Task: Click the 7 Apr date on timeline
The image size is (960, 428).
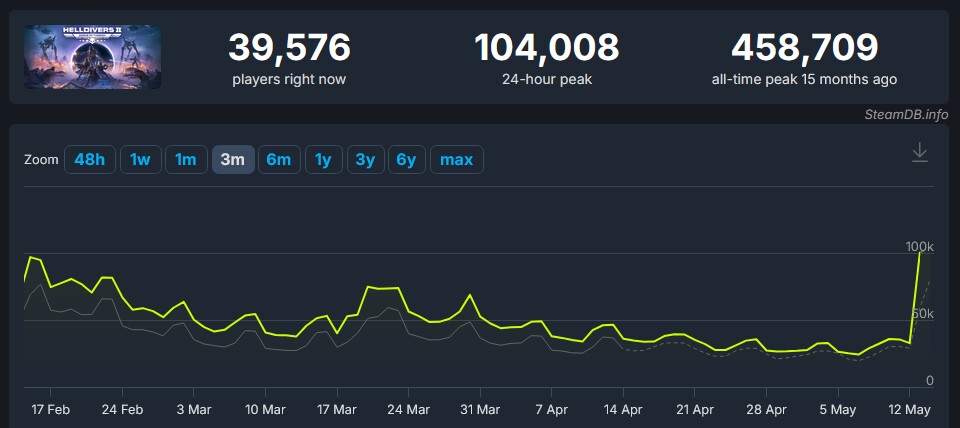Action: tap(552, 410)
